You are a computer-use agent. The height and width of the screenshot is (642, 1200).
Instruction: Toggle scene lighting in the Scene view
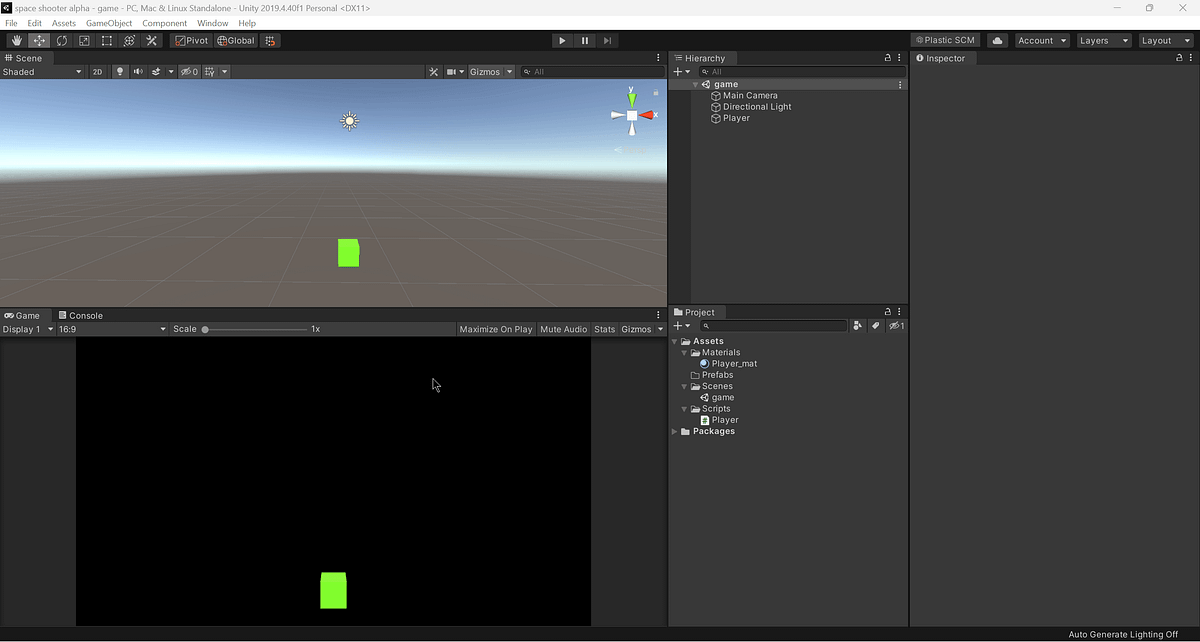[x=120, y=71]
